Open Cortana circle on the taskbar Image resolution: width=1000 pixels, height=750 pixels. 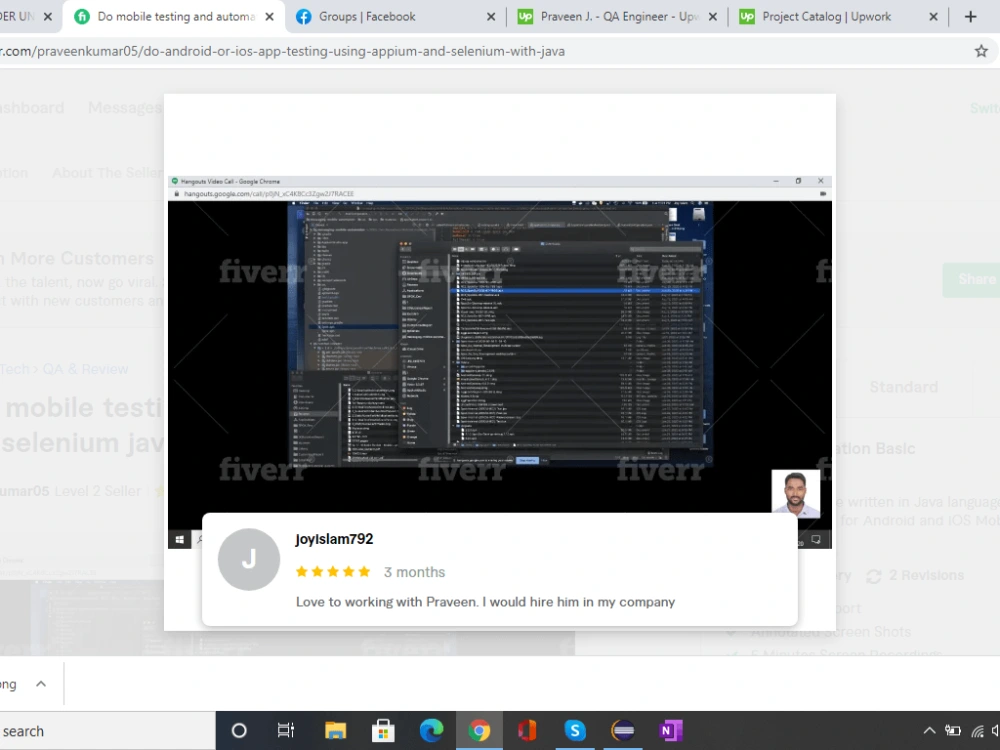point(239,731)
